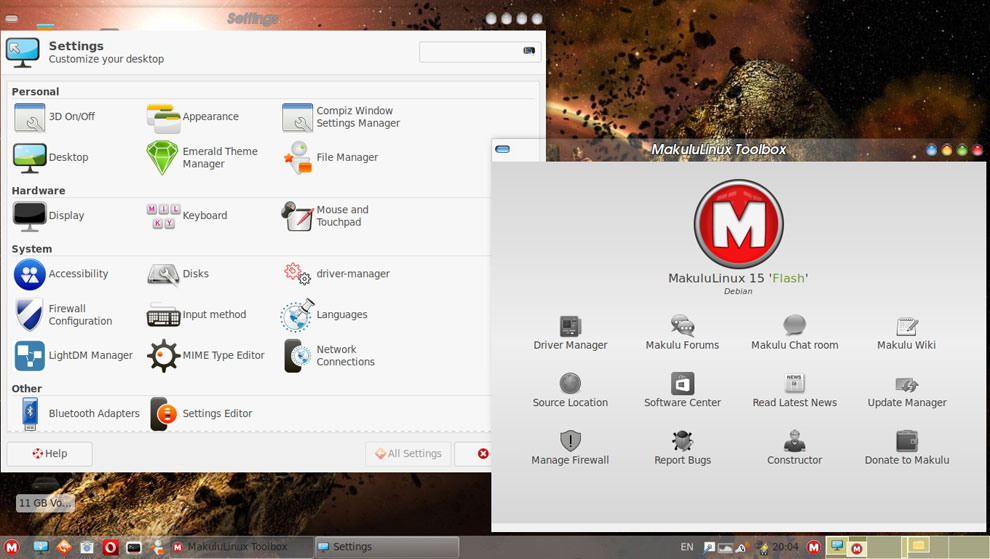Open Languages settings
The height and width of the screenshot is (559, 990).
click(x=325, y=315)
